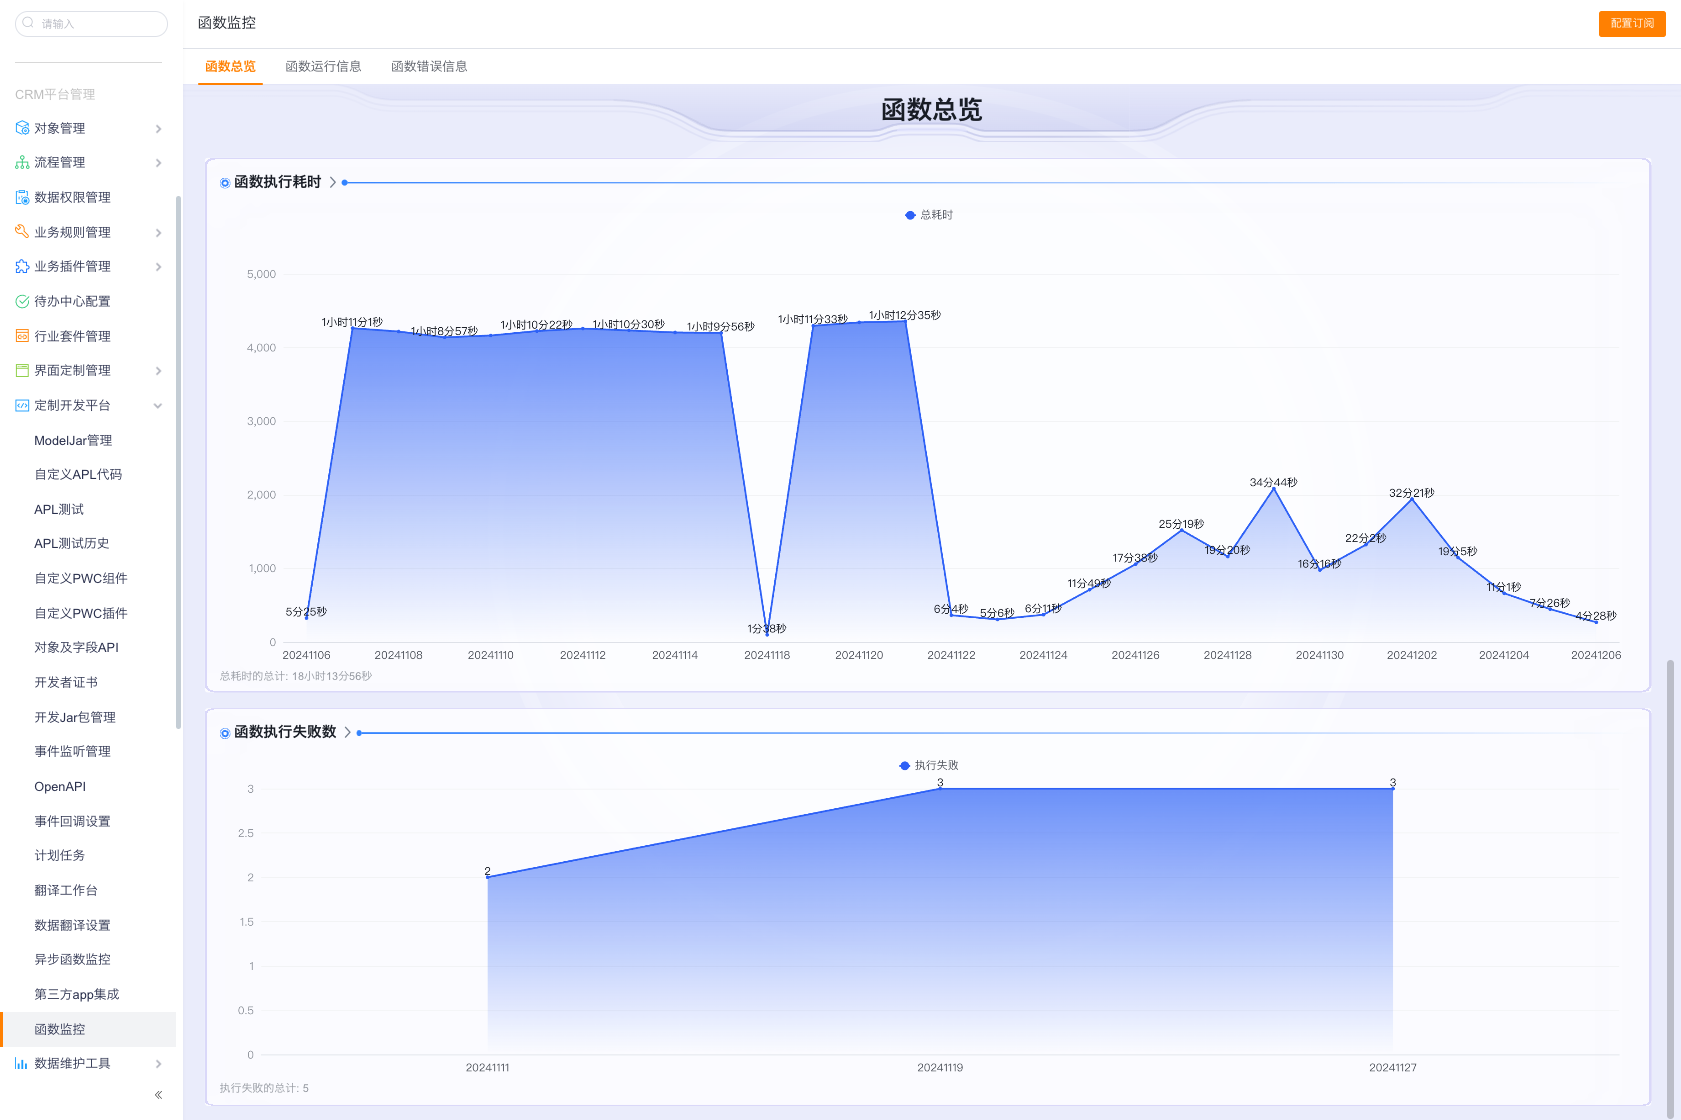Switch to the 函数运行信息 tab
The width and height of the screenshot is (1681, 1120).
pyautogui.click(x=323, y=67)
